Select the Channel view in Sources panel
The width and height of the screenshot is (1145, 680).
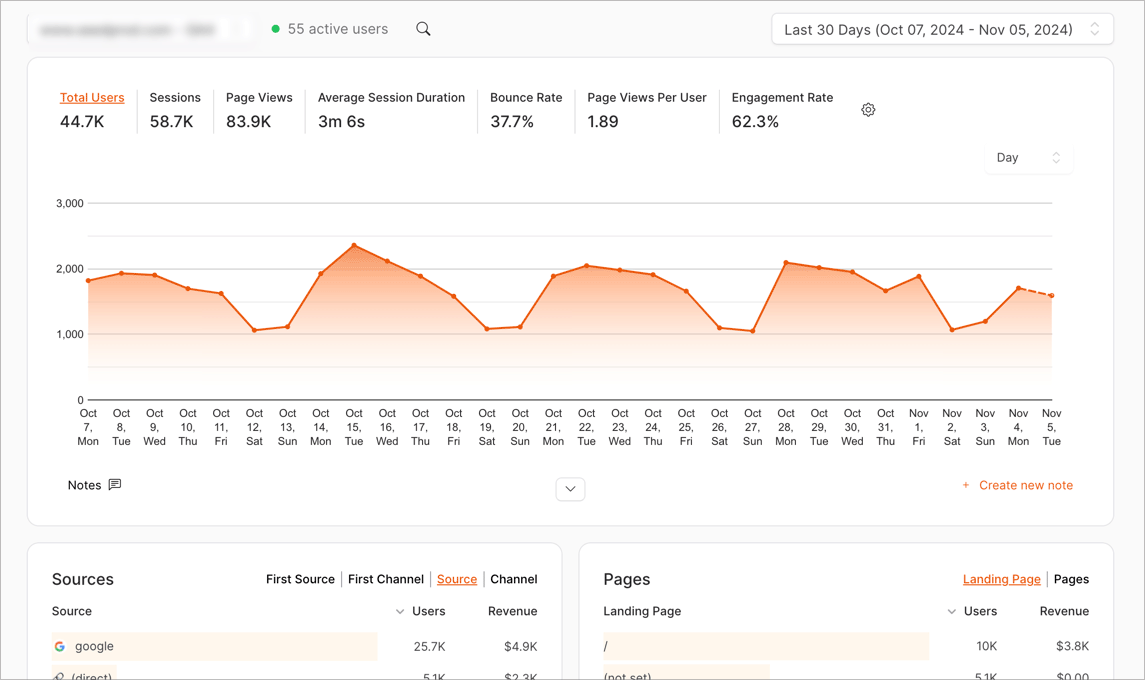(x=513, y=579)
